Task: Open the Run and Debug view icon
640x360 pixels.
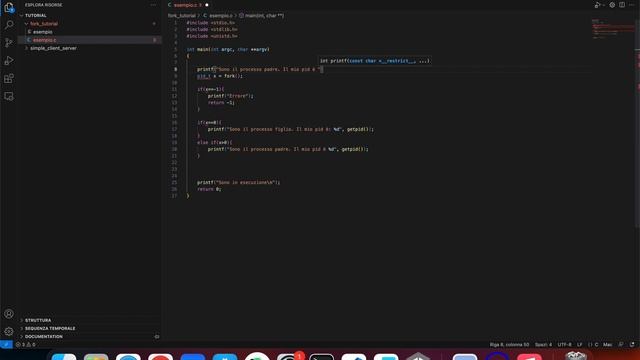Action: pyautogui.click(x=9, y=60)
